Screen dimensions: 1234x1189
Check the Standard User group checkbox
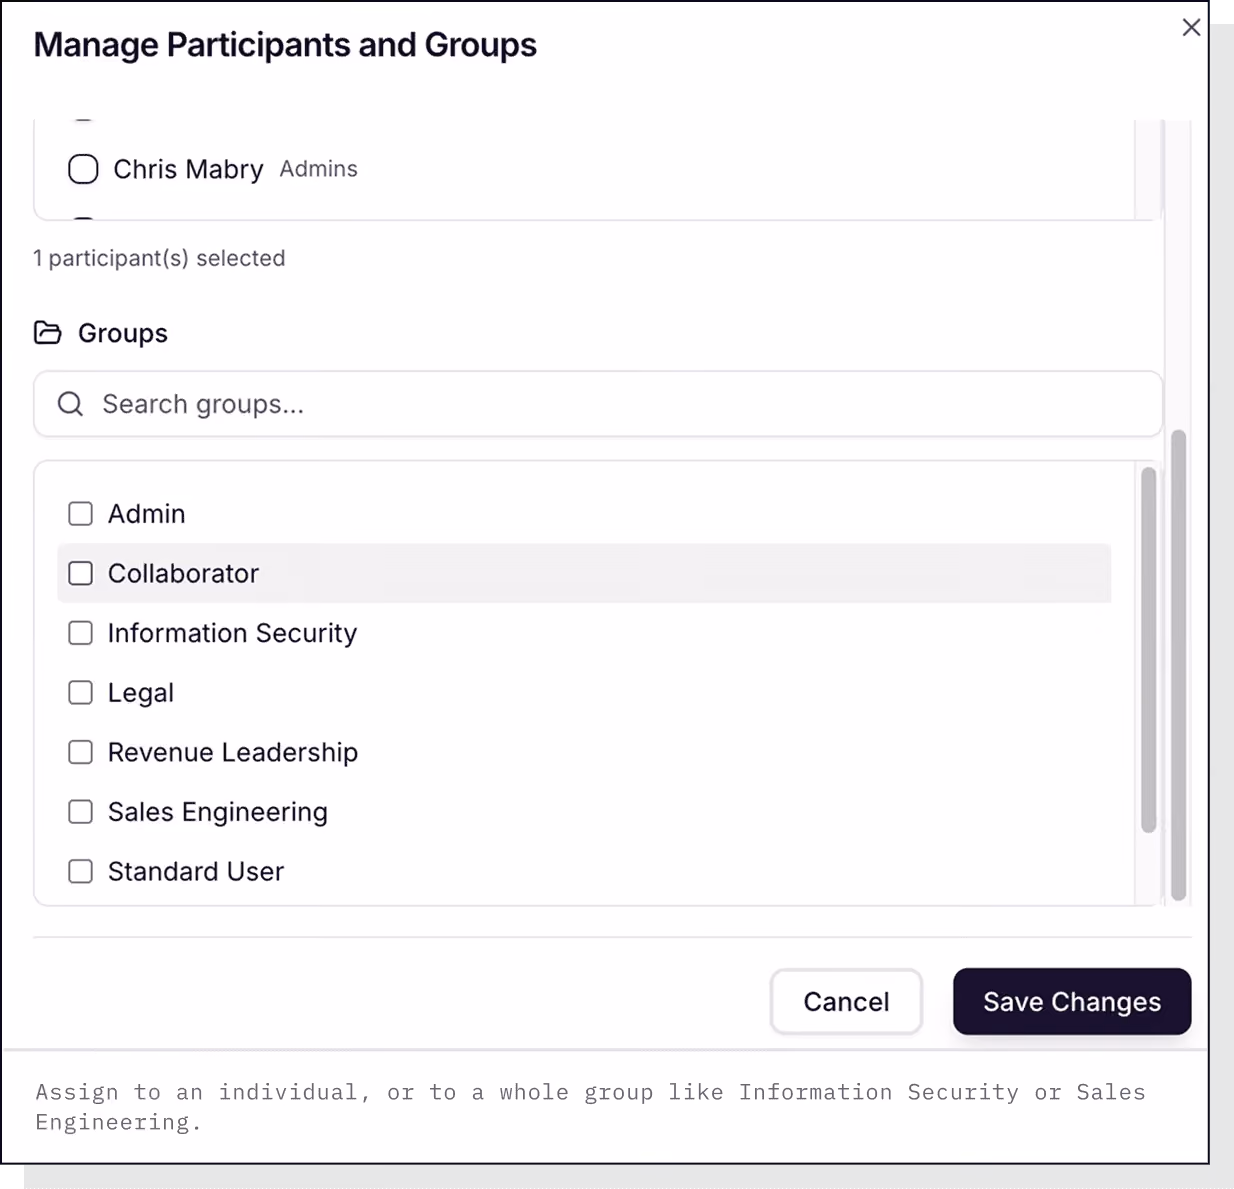[80, 872]
